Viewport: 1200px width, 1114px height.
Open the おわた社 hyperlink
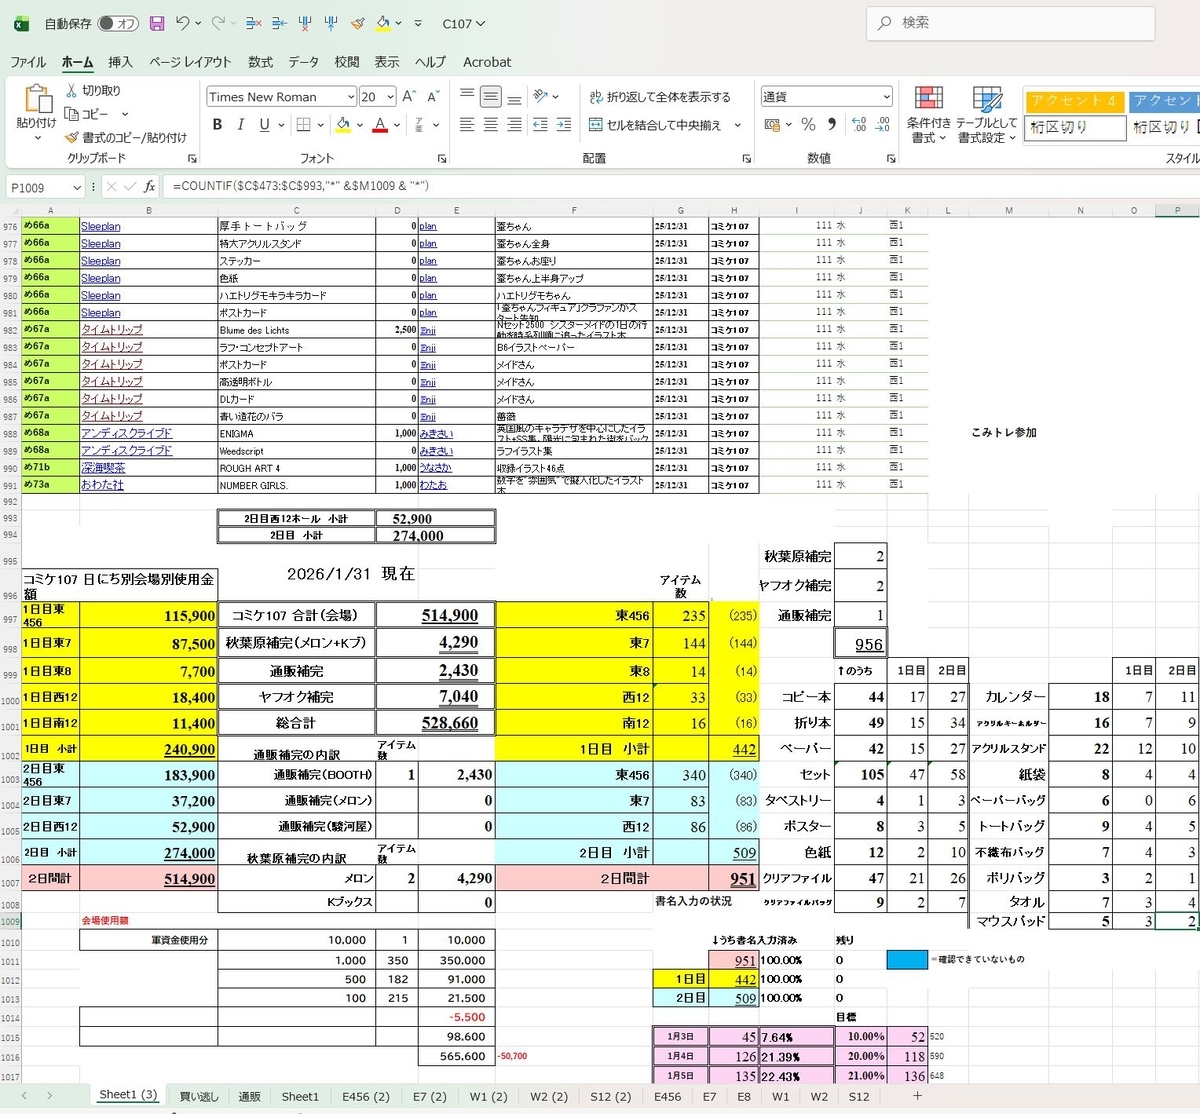tap(102, 485)
